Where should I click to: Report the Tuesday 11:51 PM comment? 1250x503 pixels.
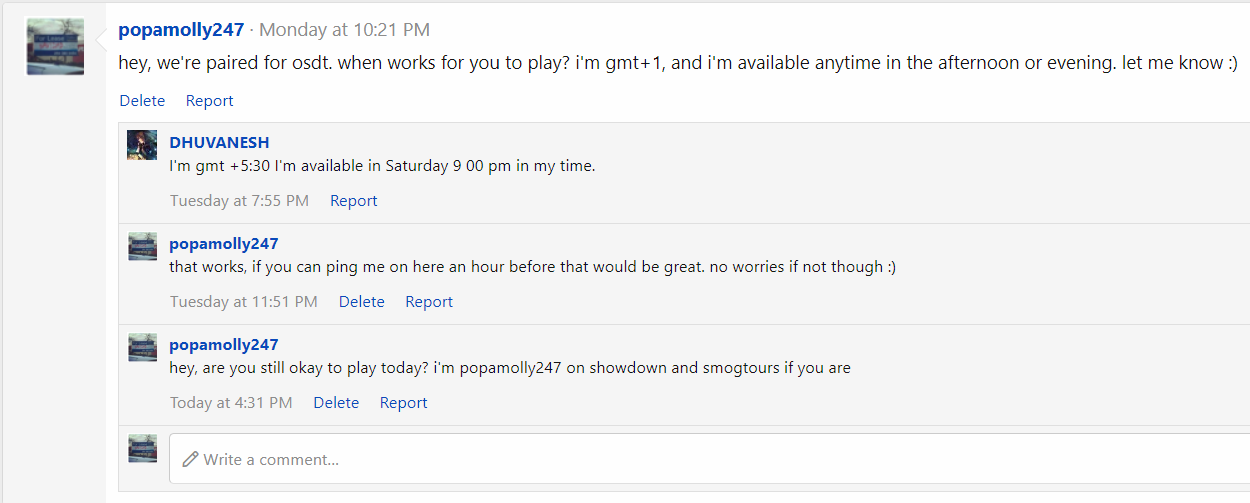429,301
